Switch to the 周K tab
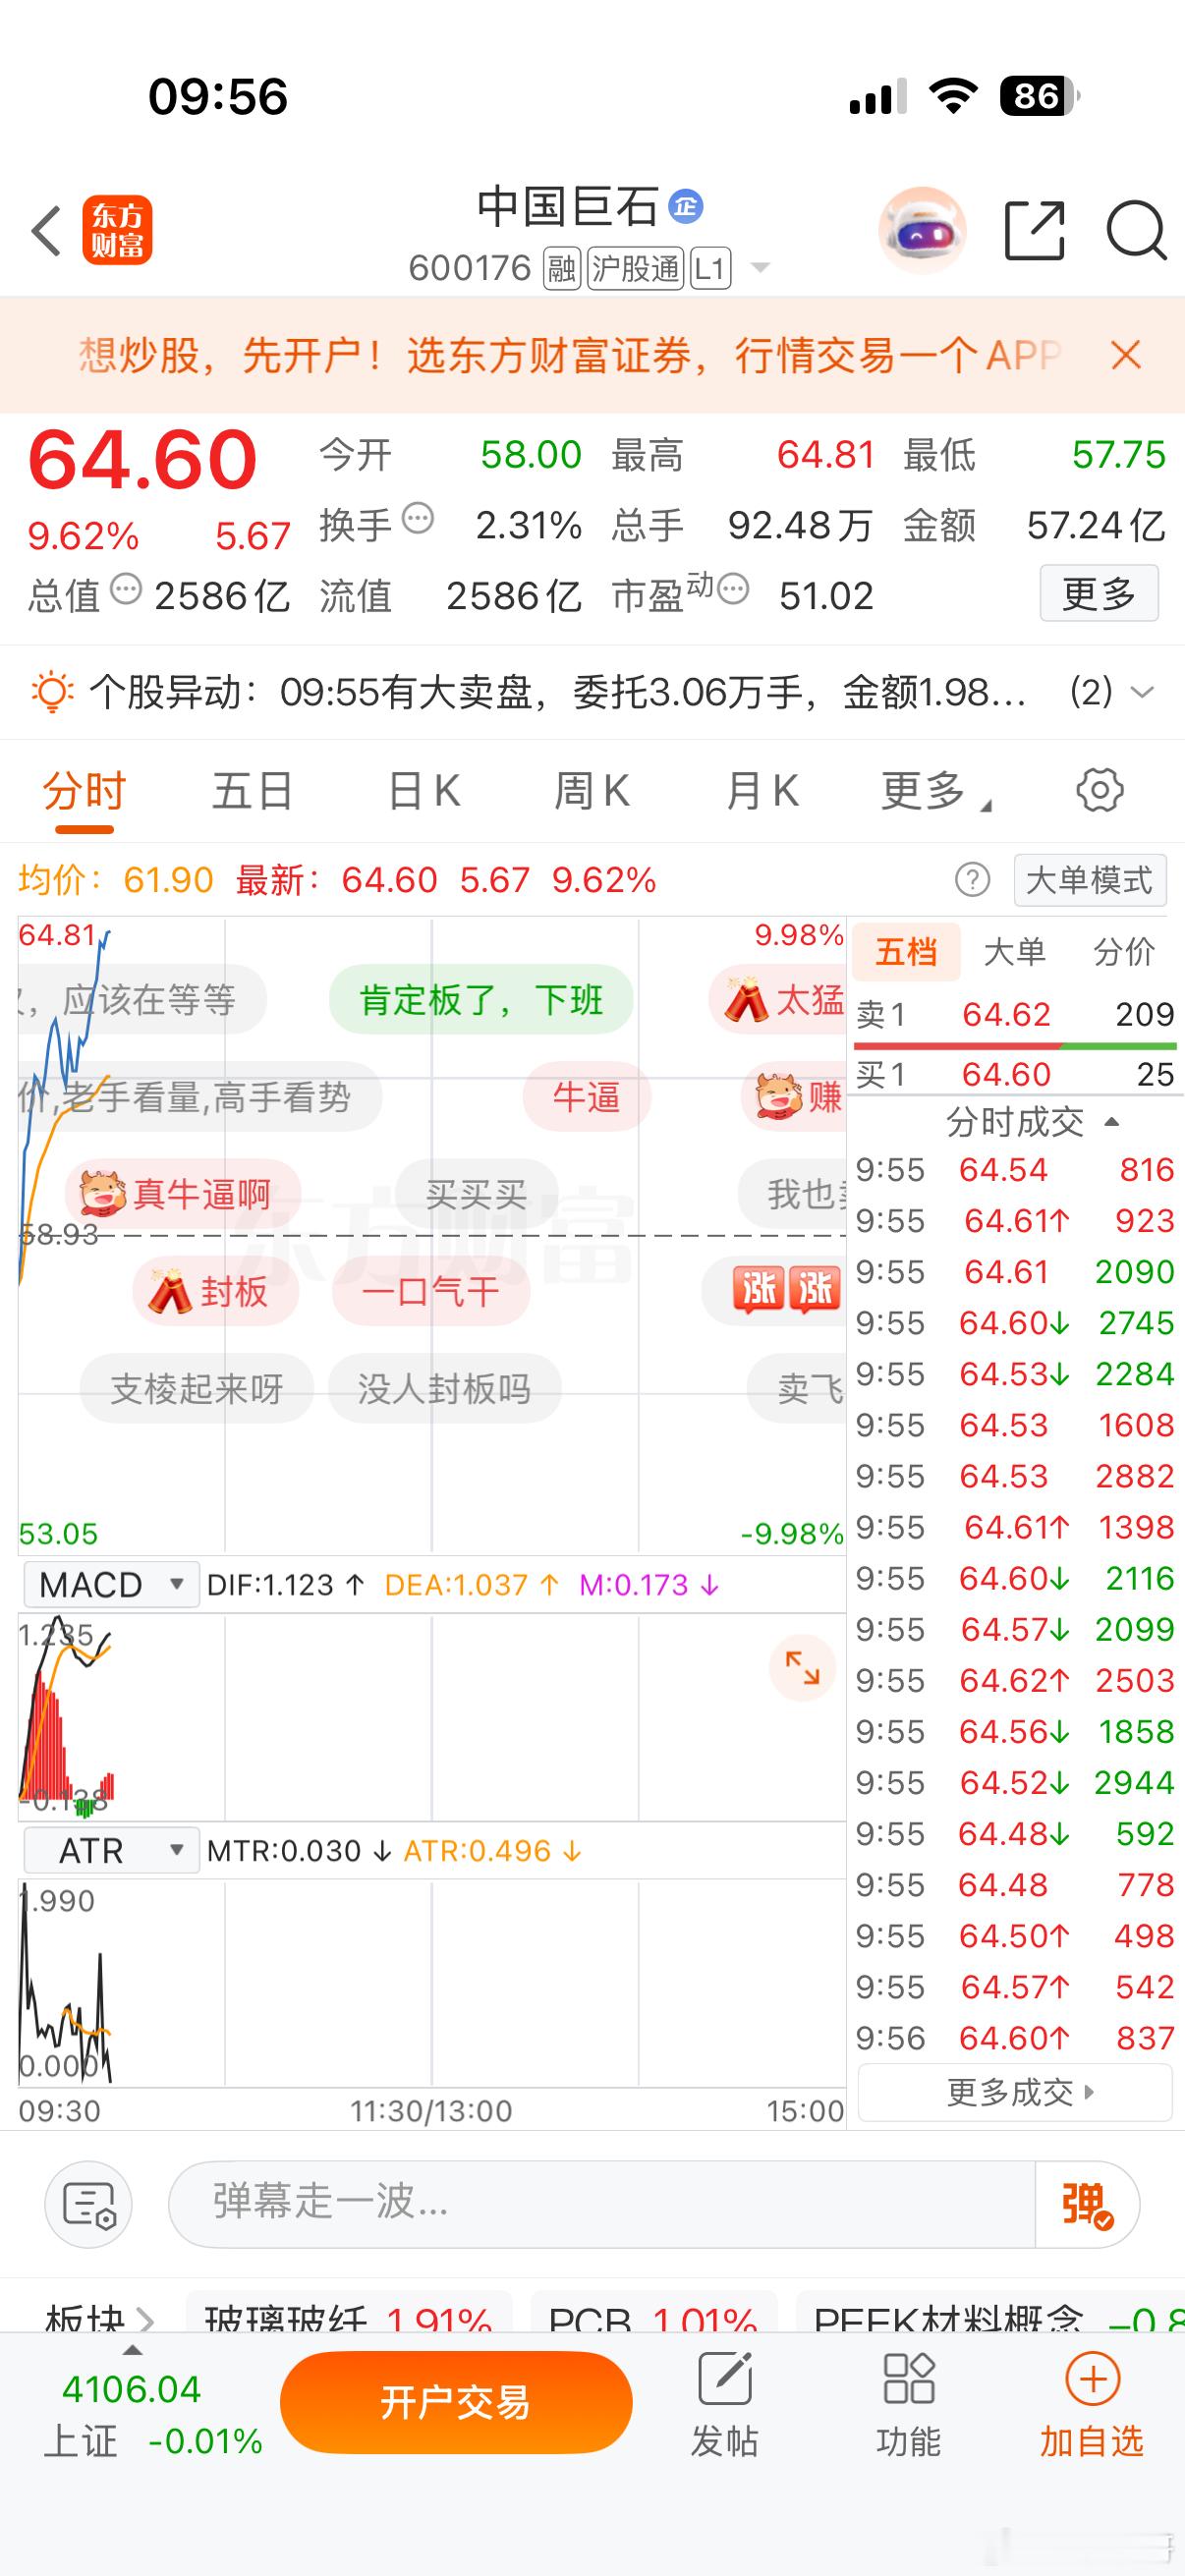The height and width of the screenshot is (2576, 1185). tap(592, 791)
